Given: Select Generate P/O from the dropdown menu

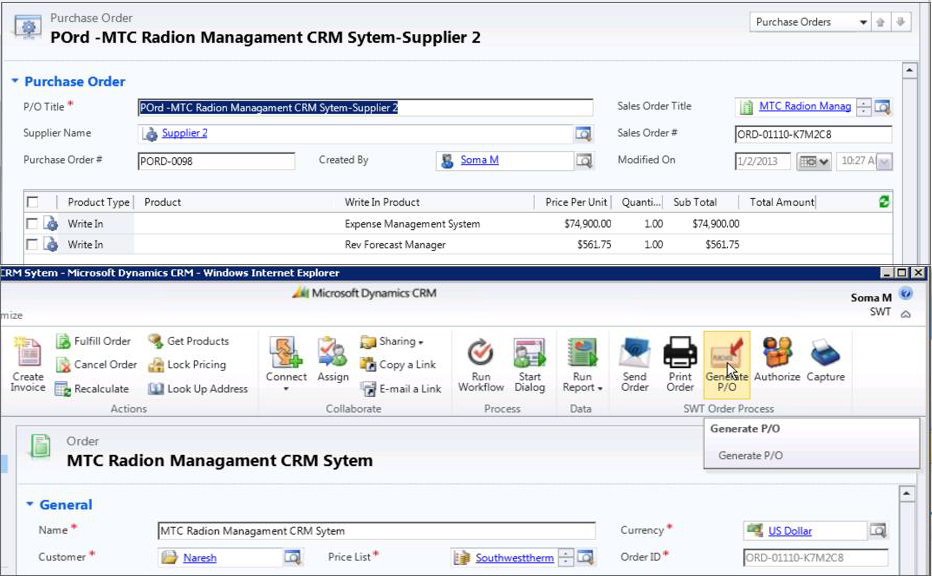Looking at the screenshot, I should coord(751,456).
